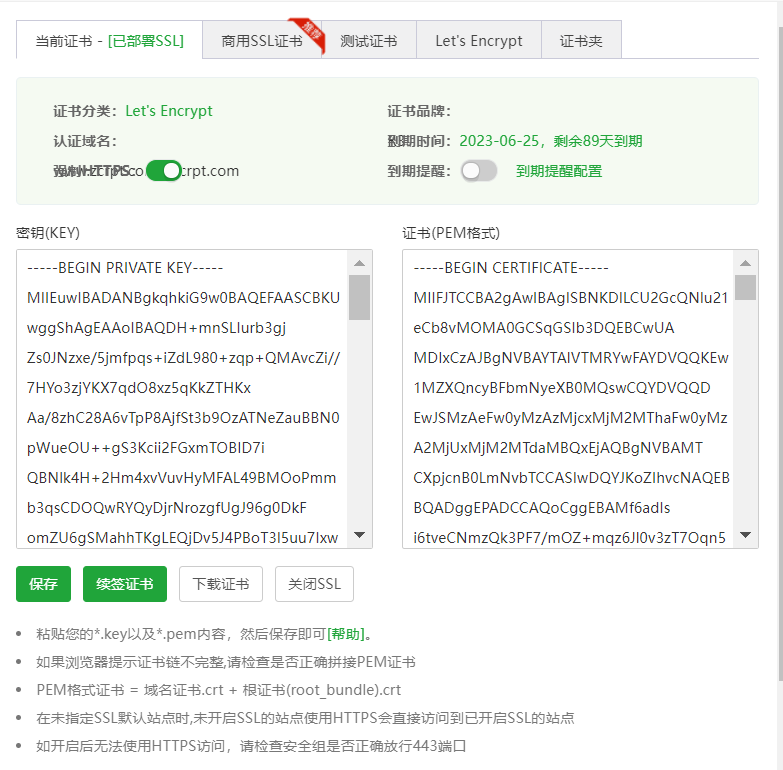Viewport: 783px width, 770px height.
Task: Click down arrow of PEM box scrollbar
Action: [x=745, y=535]
